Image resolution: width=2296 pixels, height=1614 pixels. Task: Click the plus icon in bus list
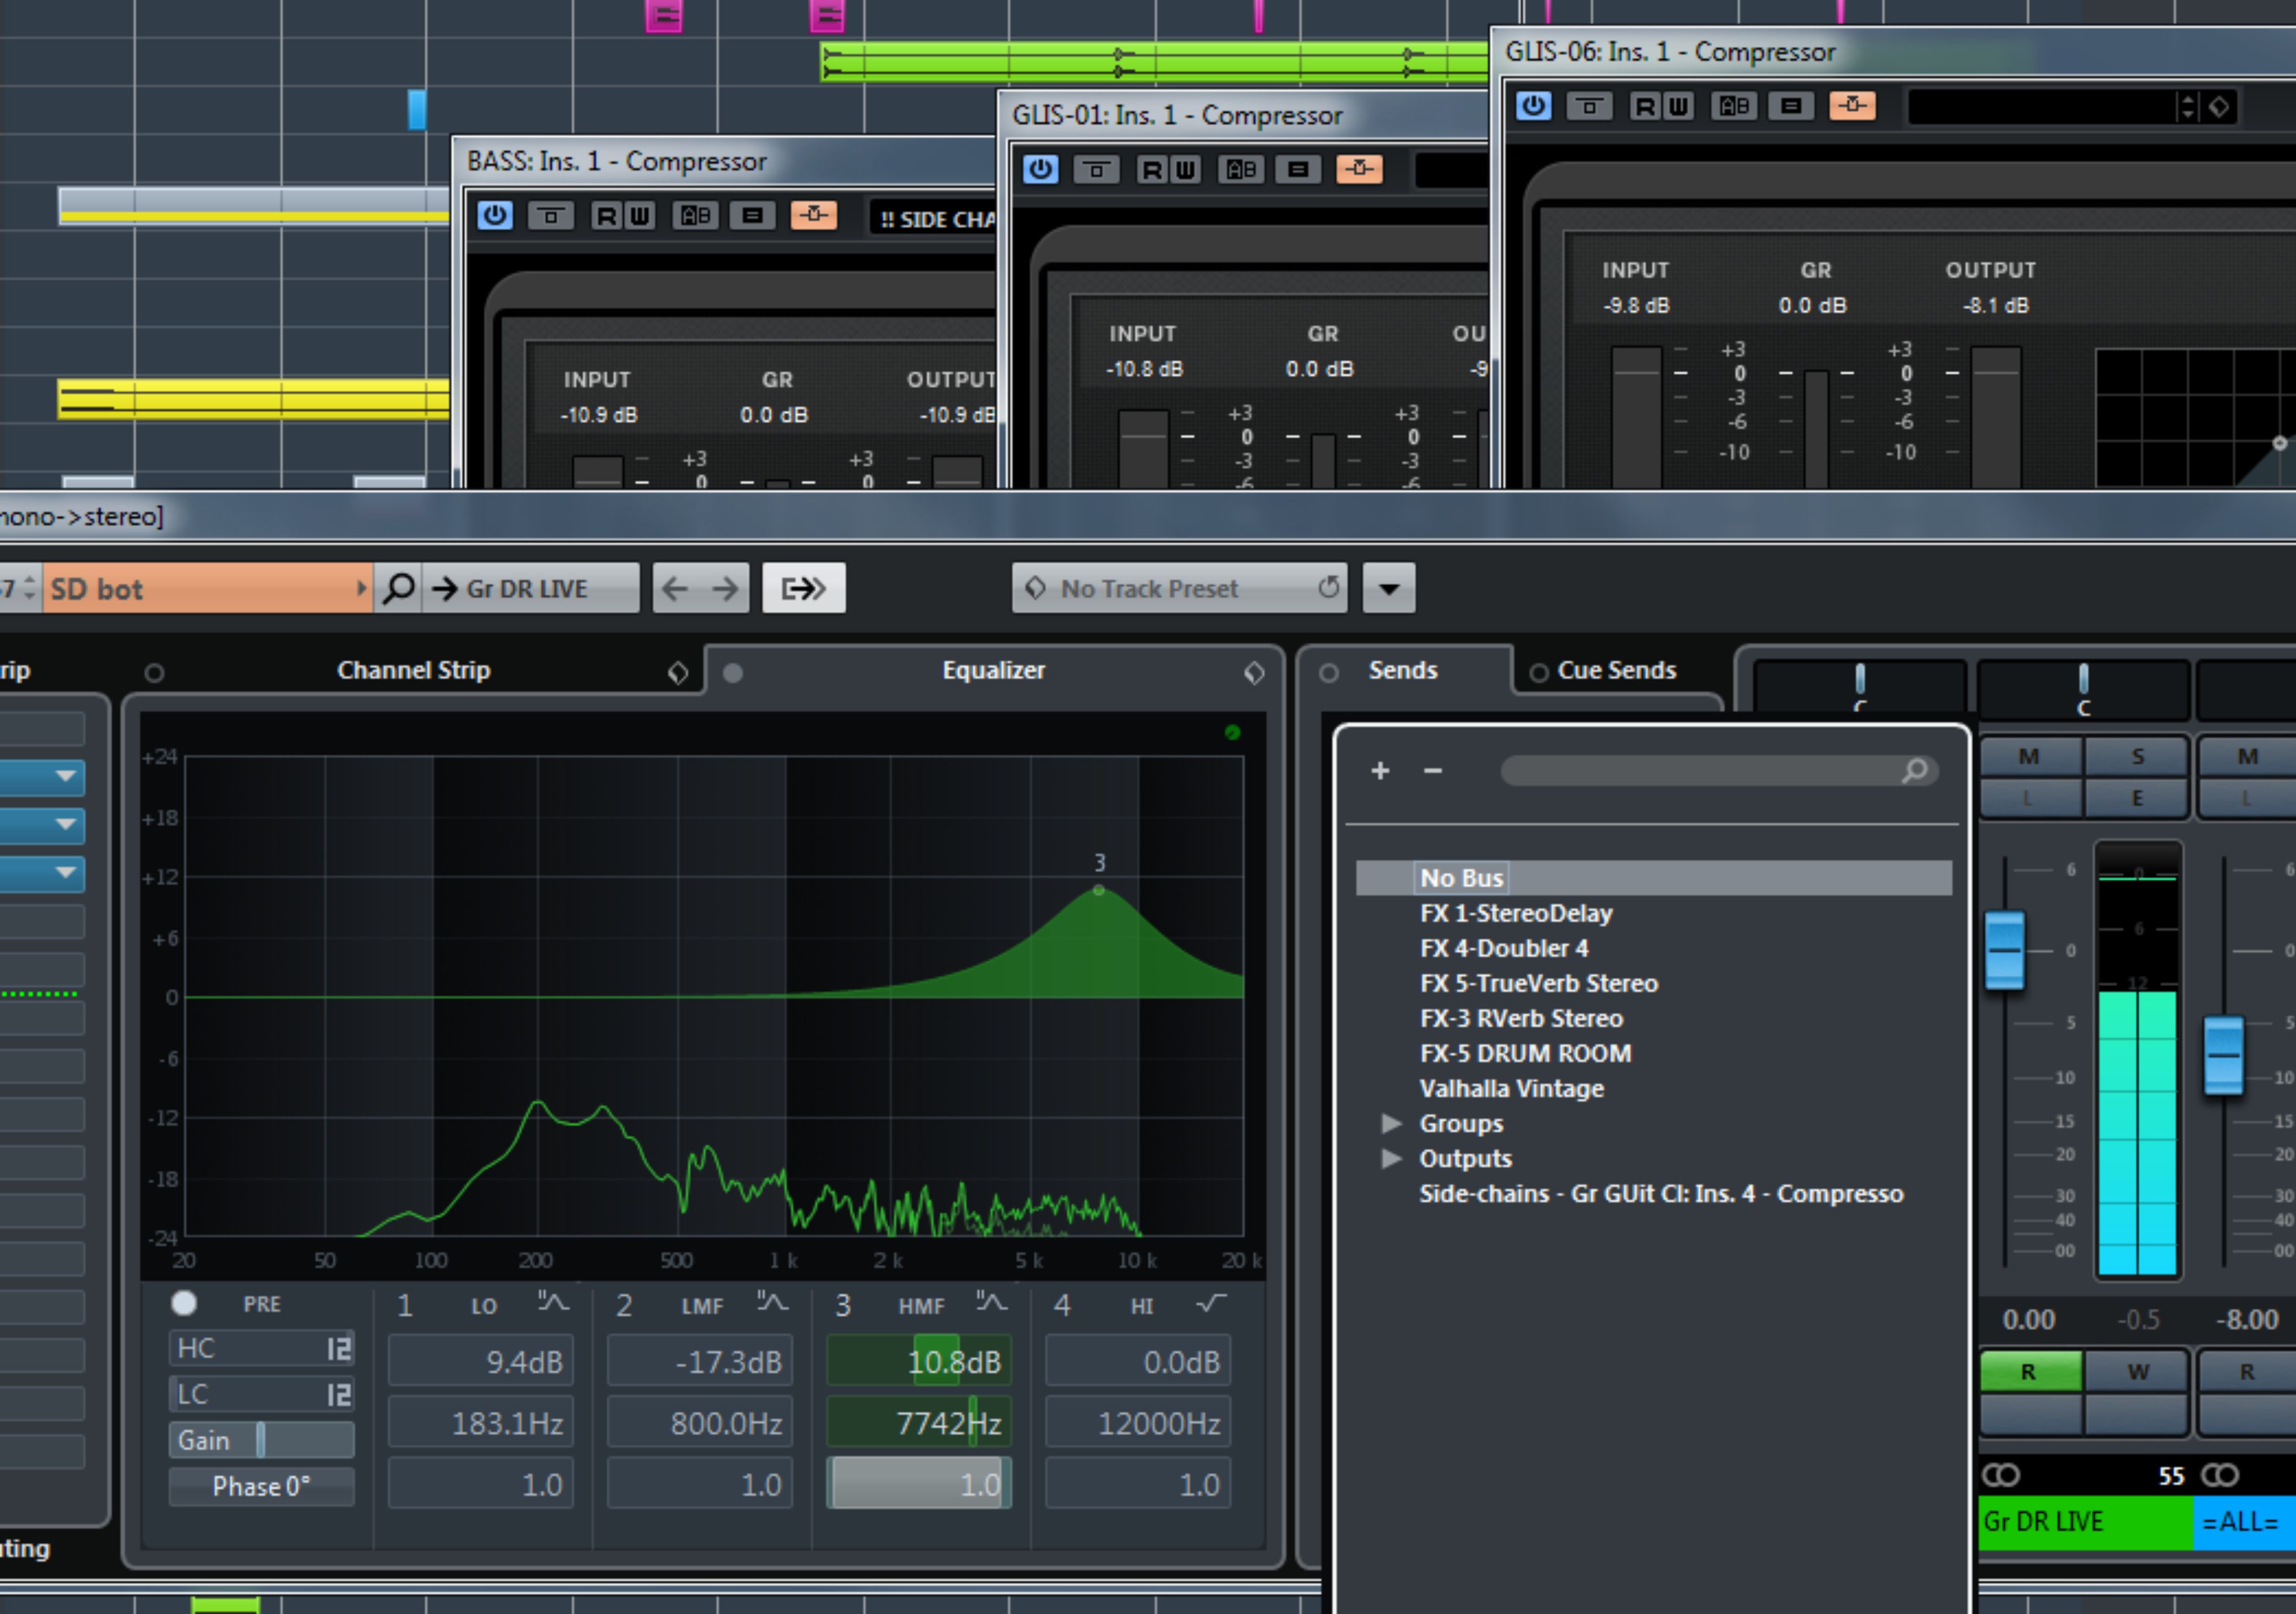[1380, 770]
